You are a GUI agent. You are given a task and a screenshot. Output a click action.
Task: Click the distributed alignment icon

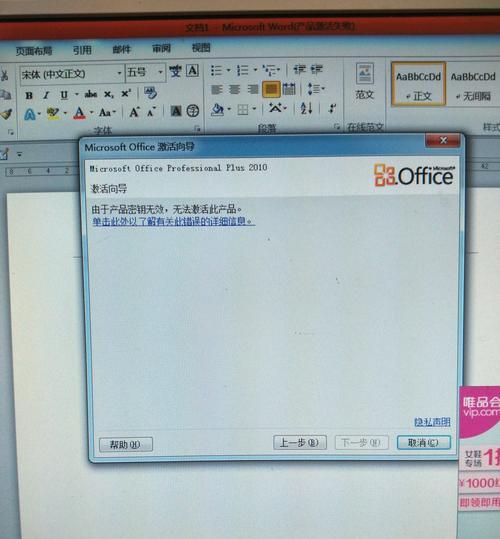point(289,89)
